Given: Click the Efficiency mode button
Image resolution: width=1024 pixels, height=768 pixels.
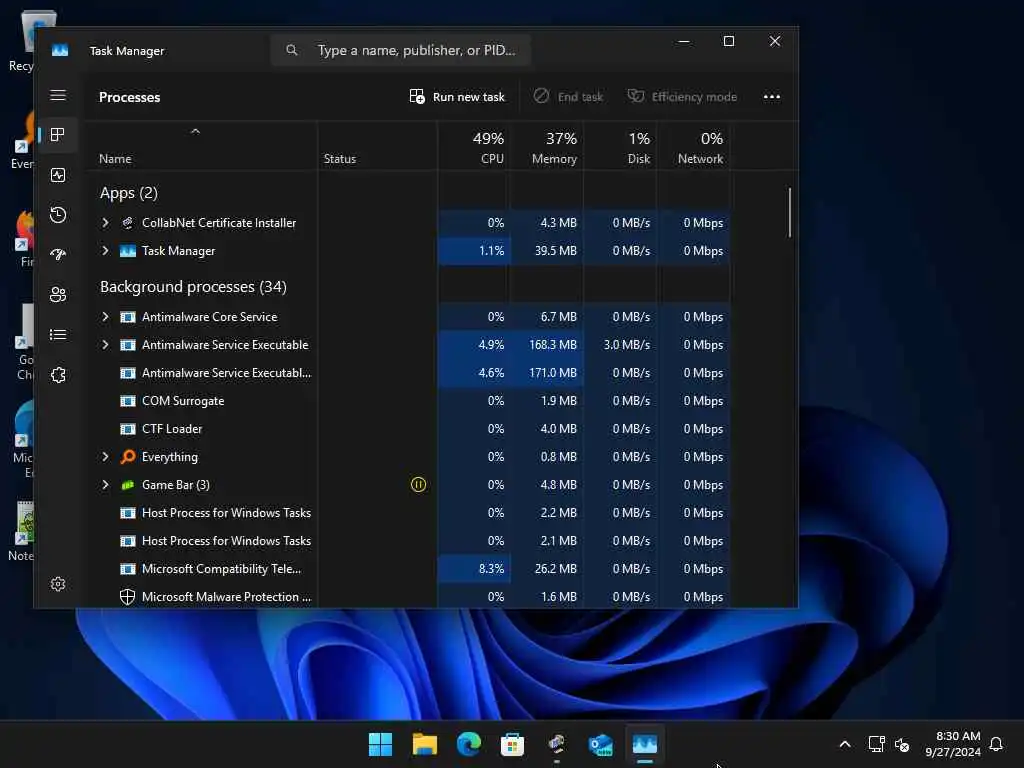Looking at the screenshot, I should pyautogui.click(x=682, y=97).
